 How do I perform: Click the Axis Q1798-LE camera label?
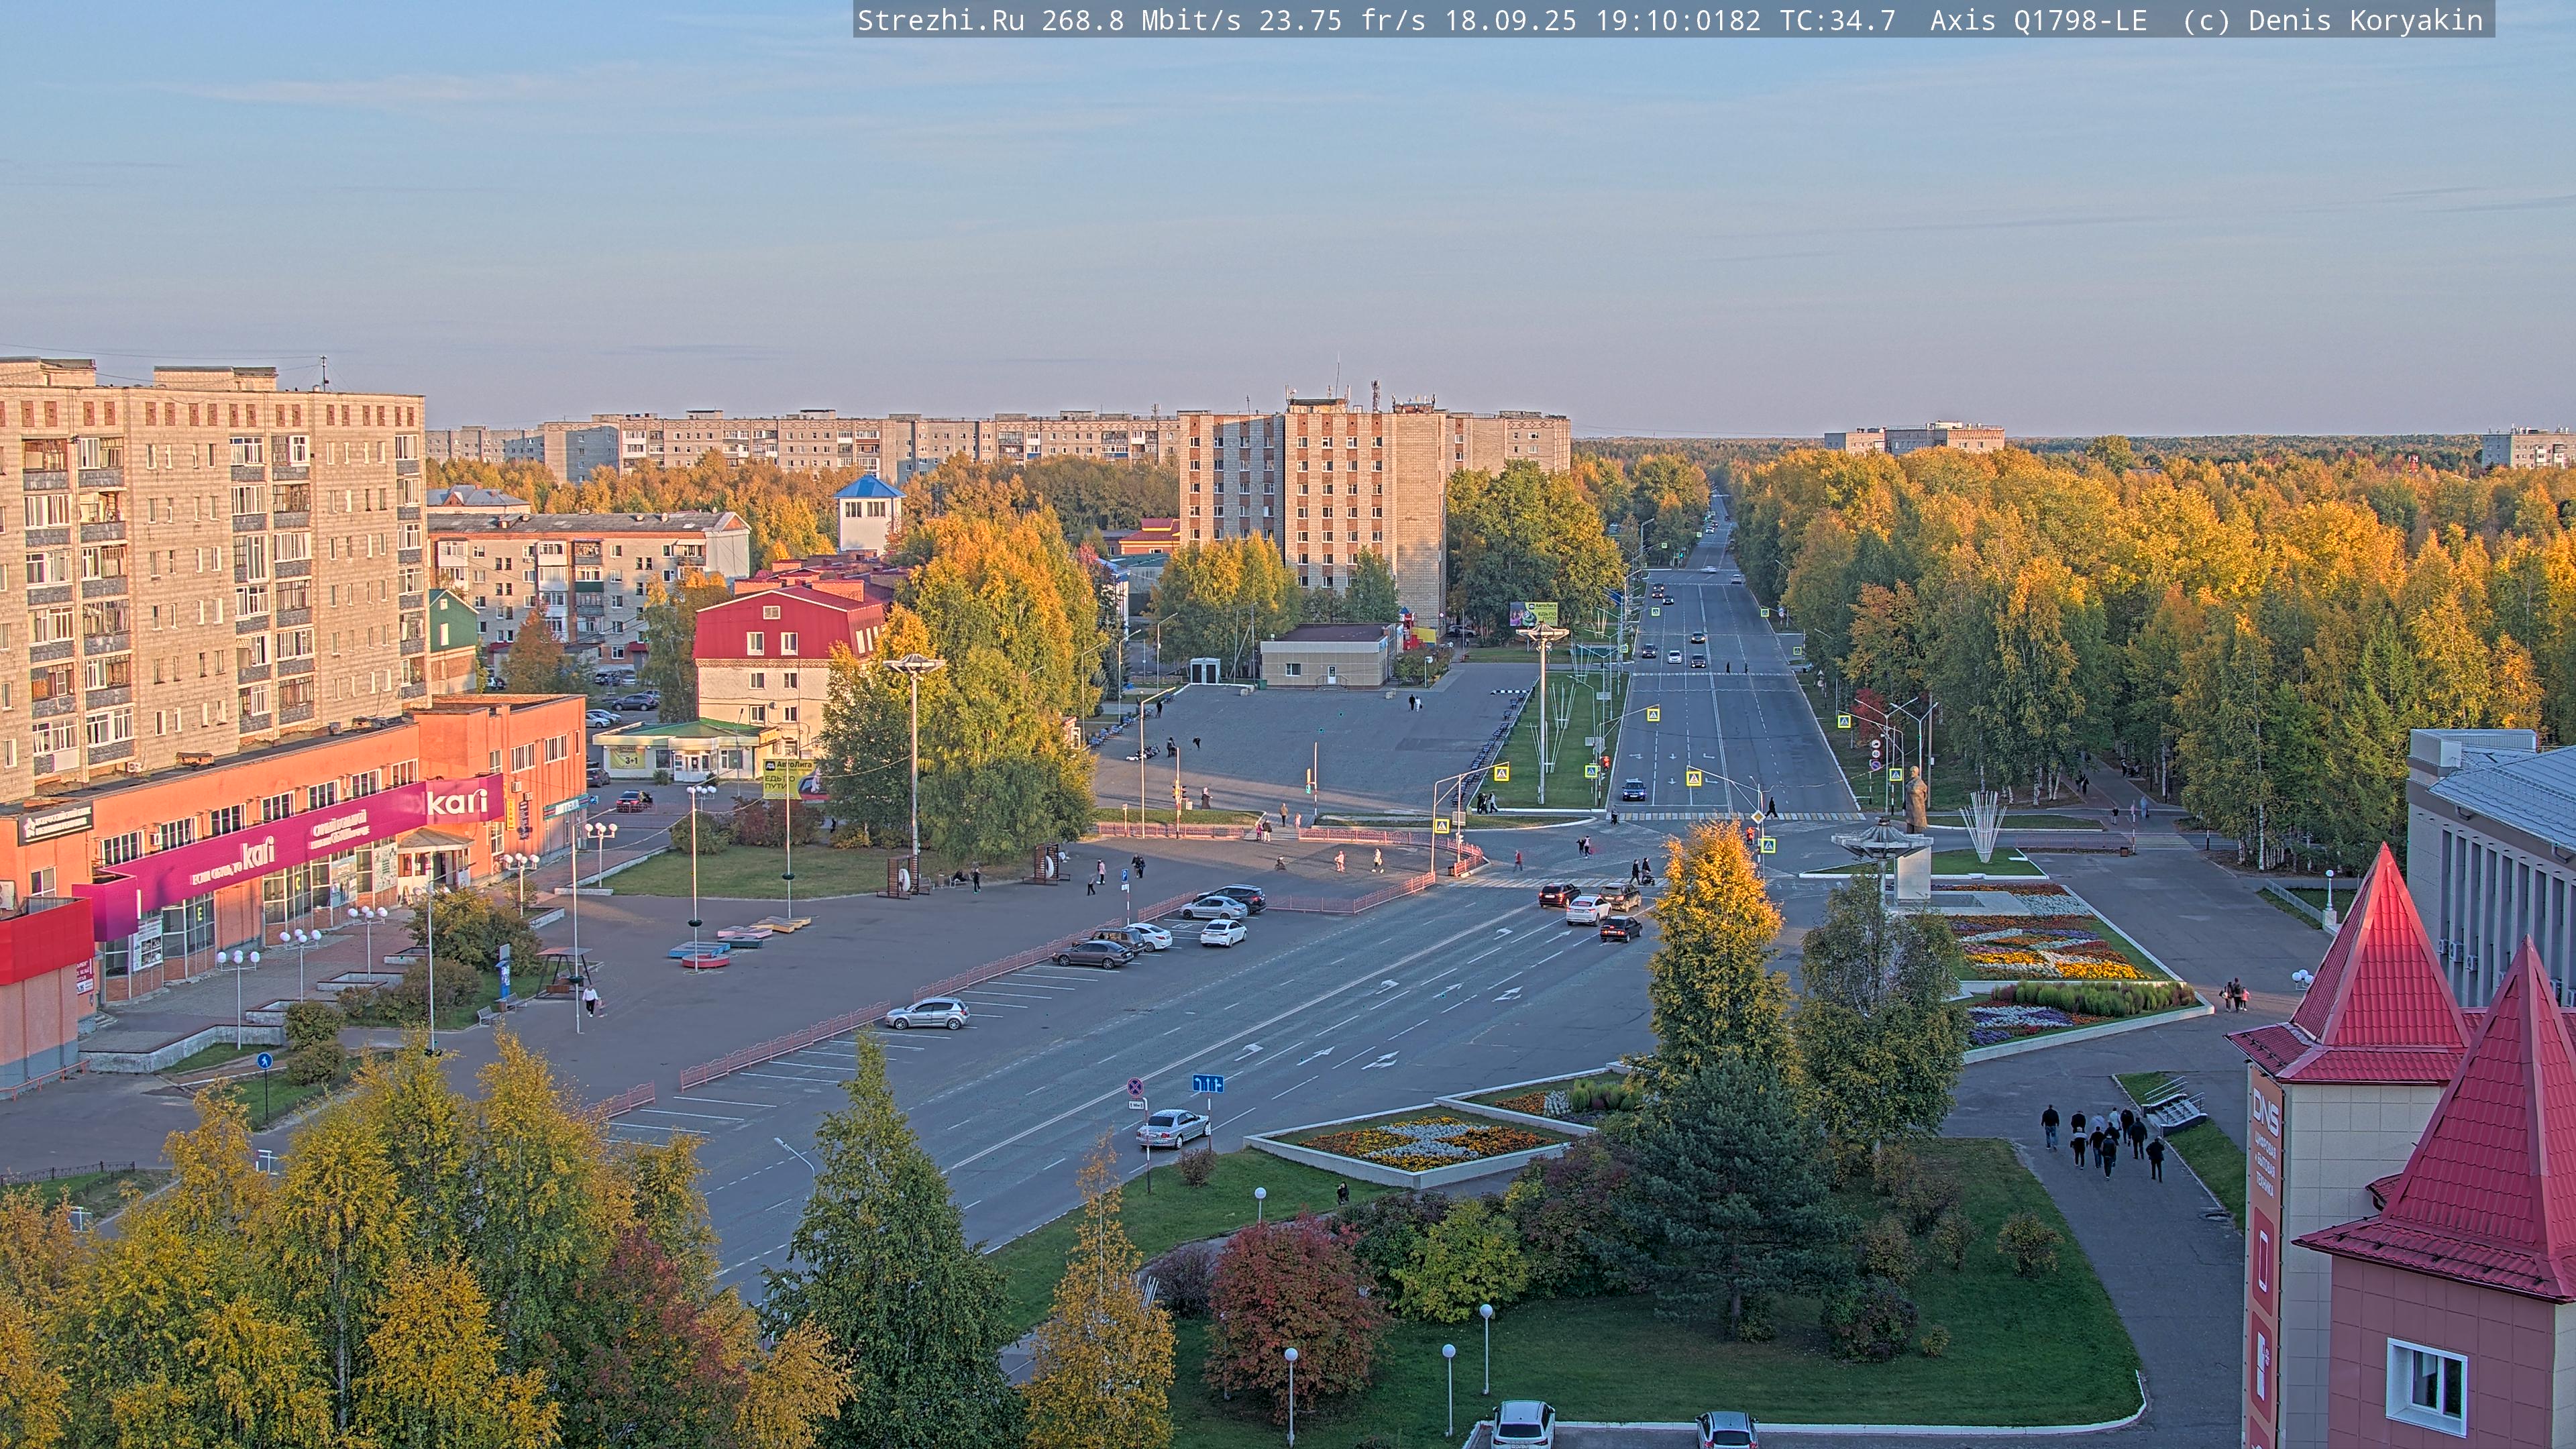coord(2038,20)
